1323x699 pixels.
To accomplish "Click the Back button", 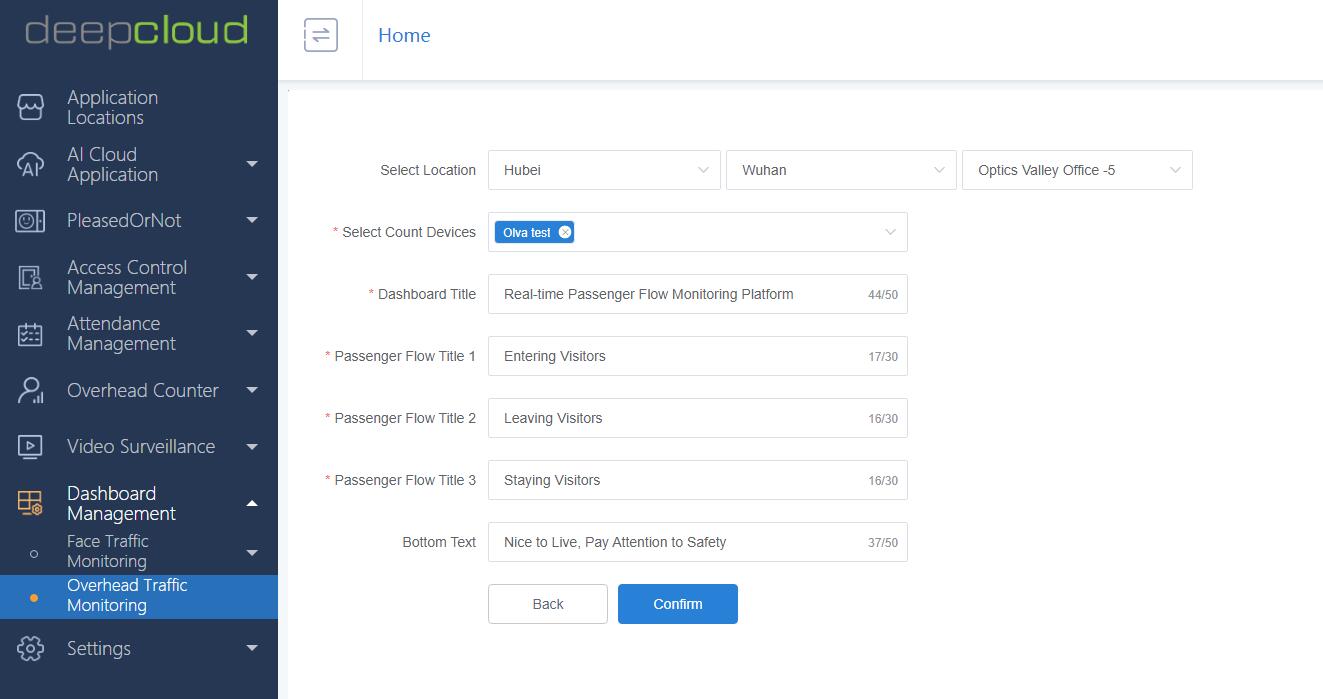I will [548, 604].
